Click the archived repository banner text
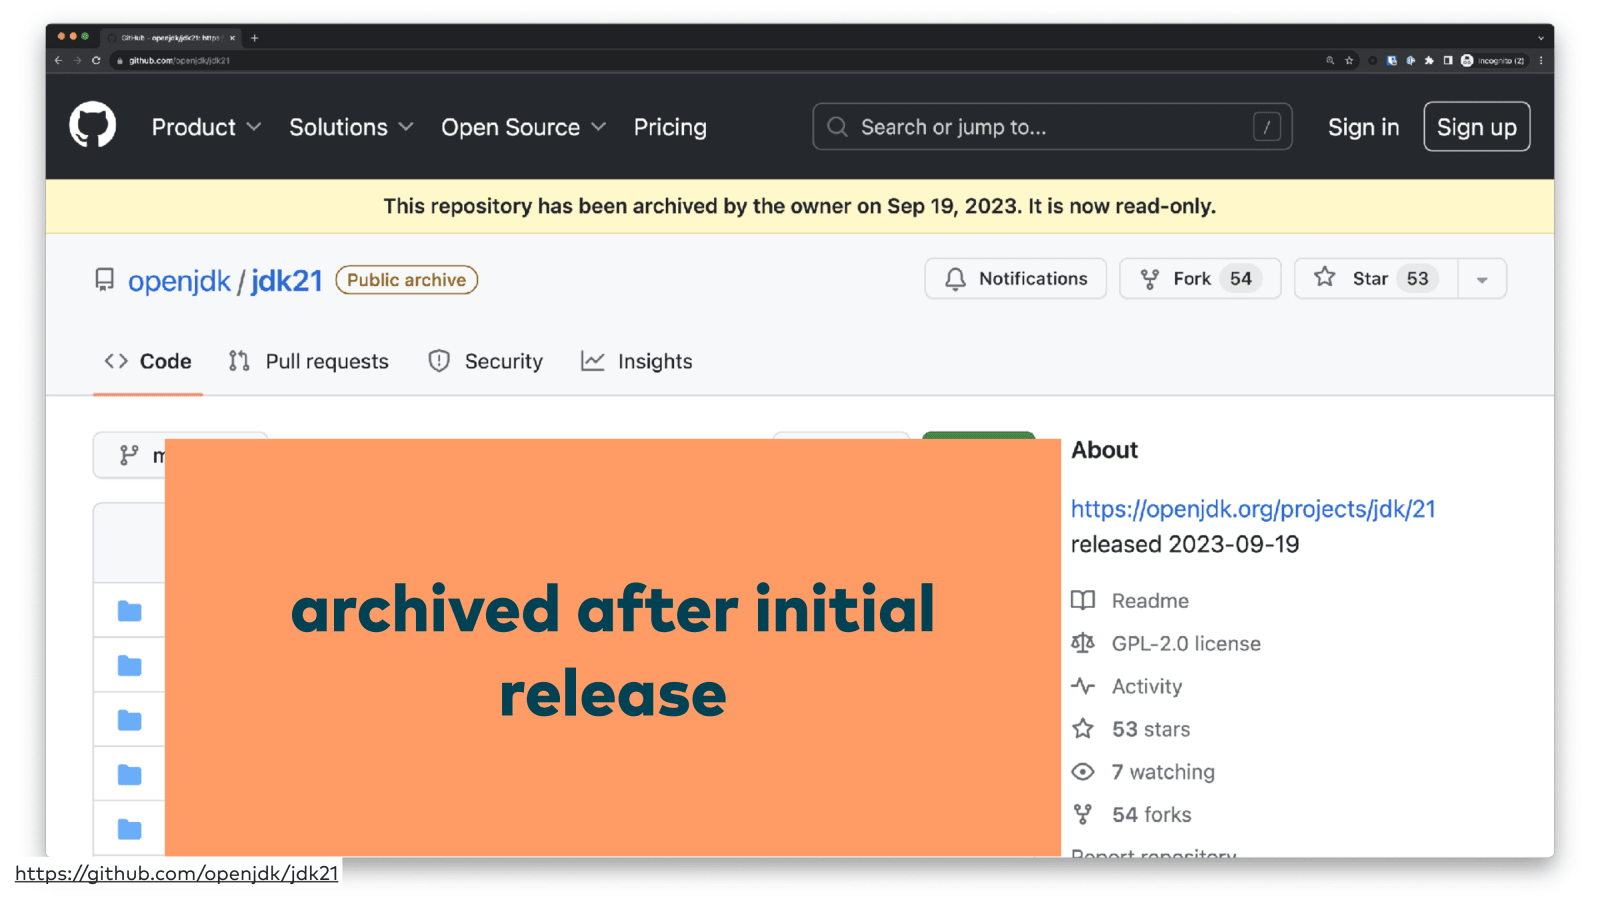This screenshot has height=900, width=1600. tap(800, 206)
